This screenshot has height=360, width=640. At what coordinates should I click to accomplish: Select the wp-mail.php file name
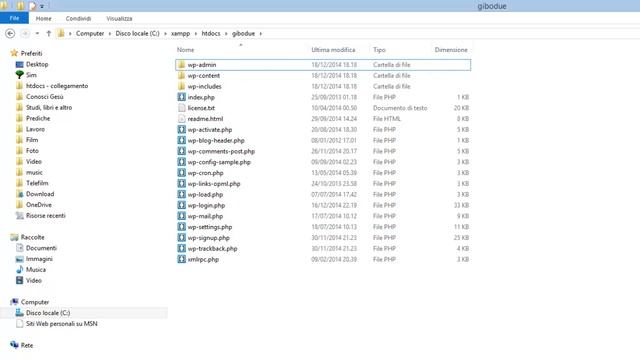(205, 216)
